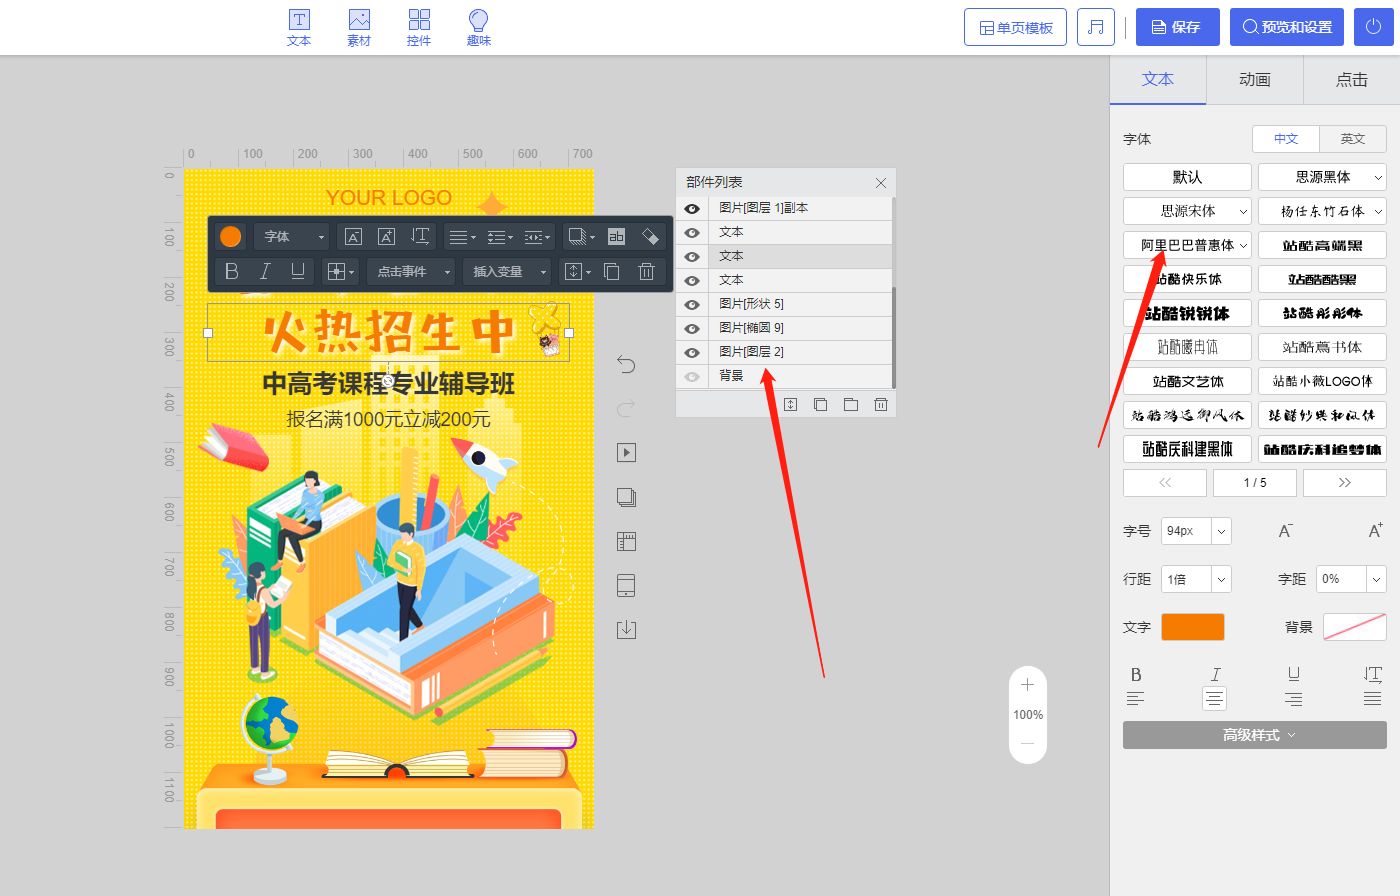Toggle left alignment in right panel

1135,699
